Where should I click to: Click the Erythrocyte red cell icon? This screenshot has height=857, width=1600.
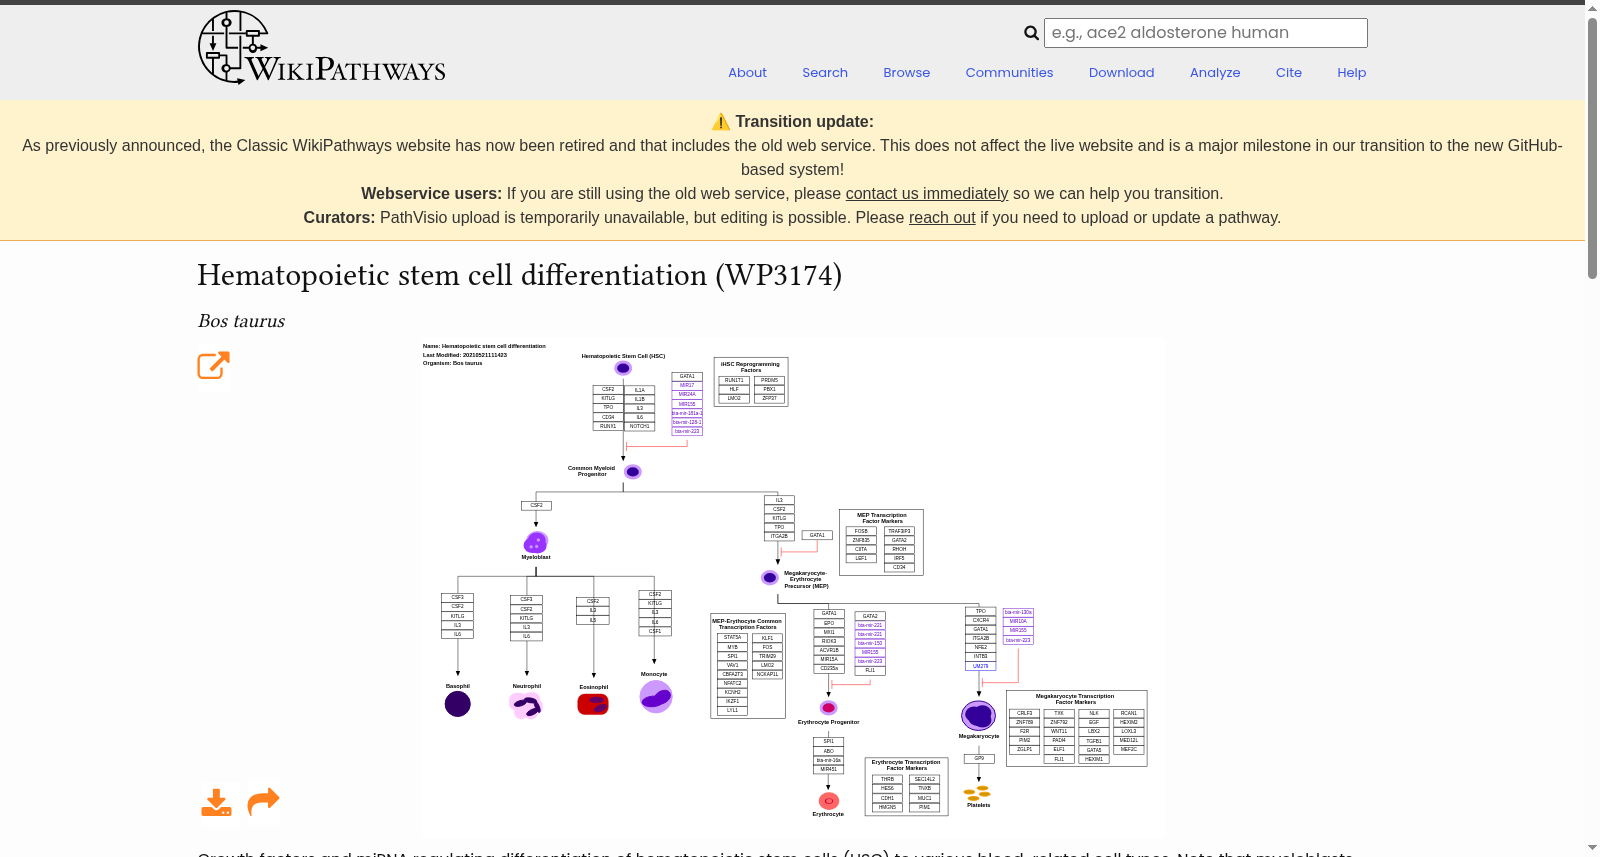point(829,801)
